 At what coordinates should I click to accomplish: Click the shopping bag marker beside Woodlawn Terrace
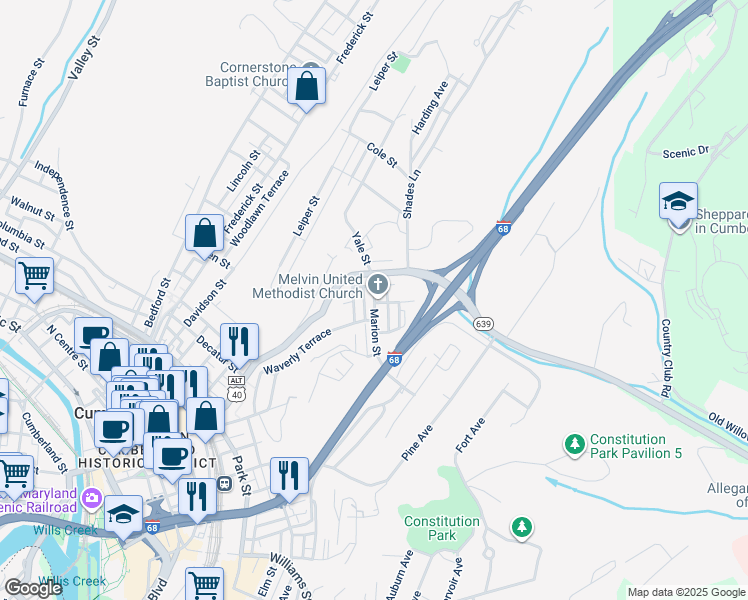tap(205, 234)
